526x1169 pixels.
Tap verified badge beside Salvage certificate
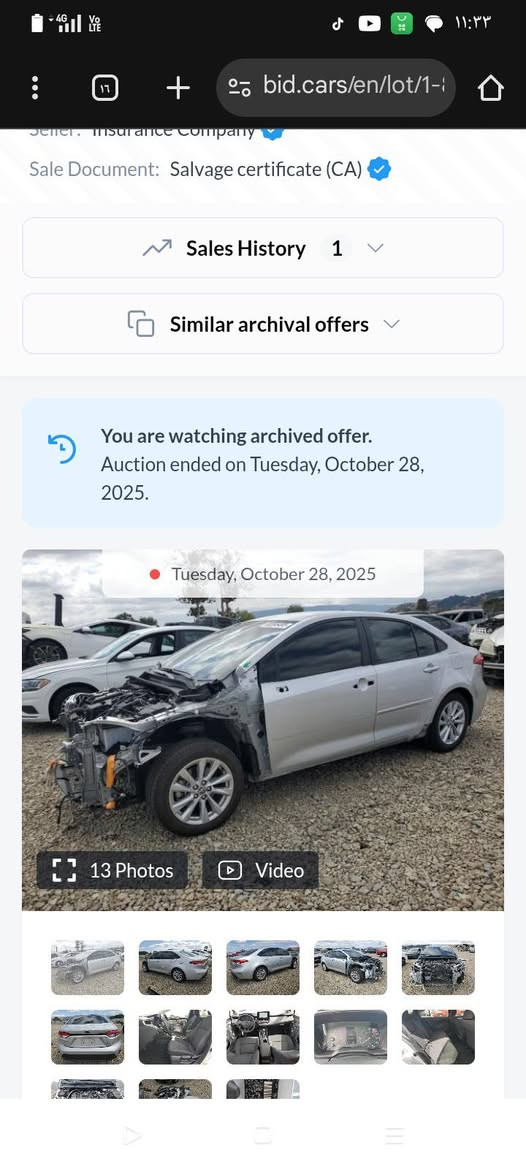(x=380, y=169)
